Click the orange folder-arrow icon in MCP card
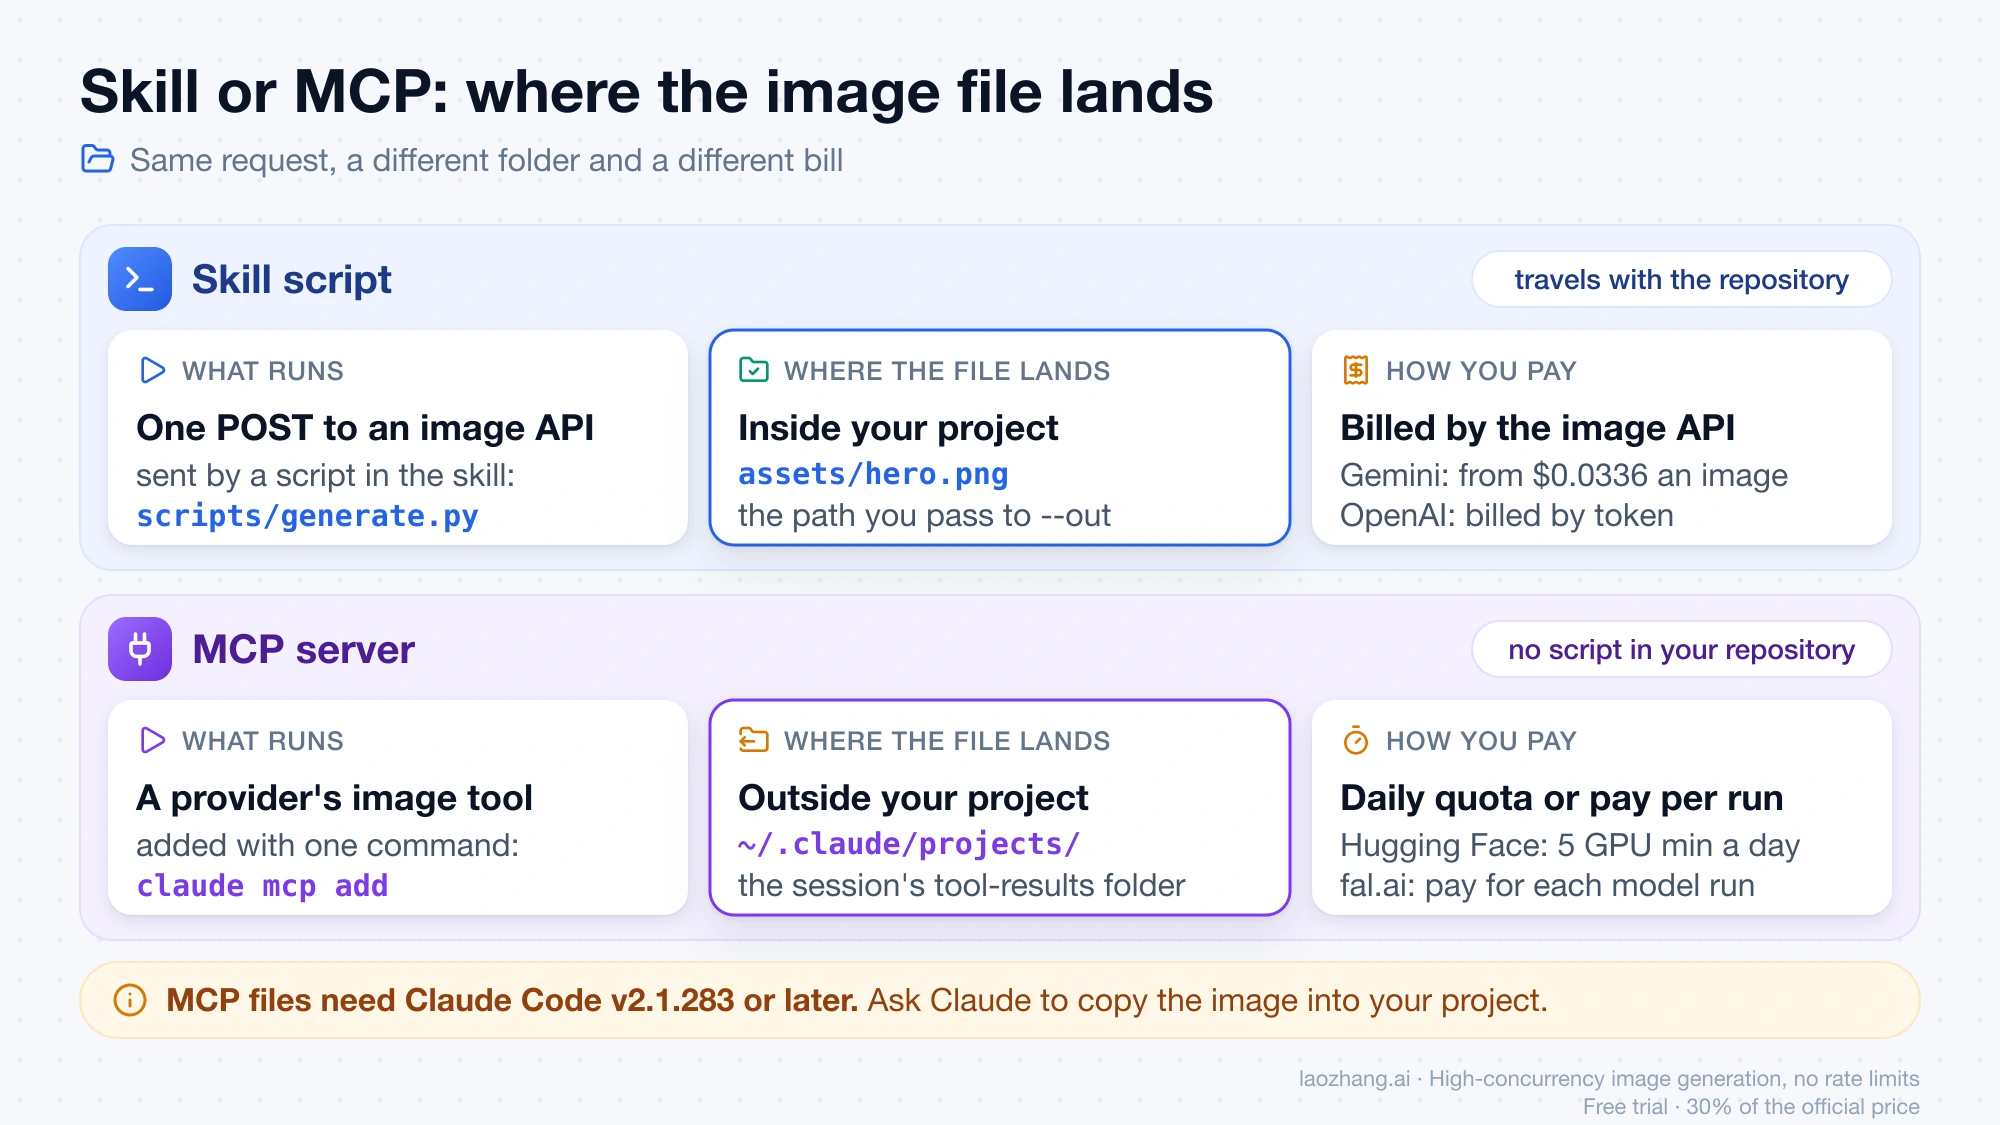This screenshot has height=1125, width=2000. (754, 740)
